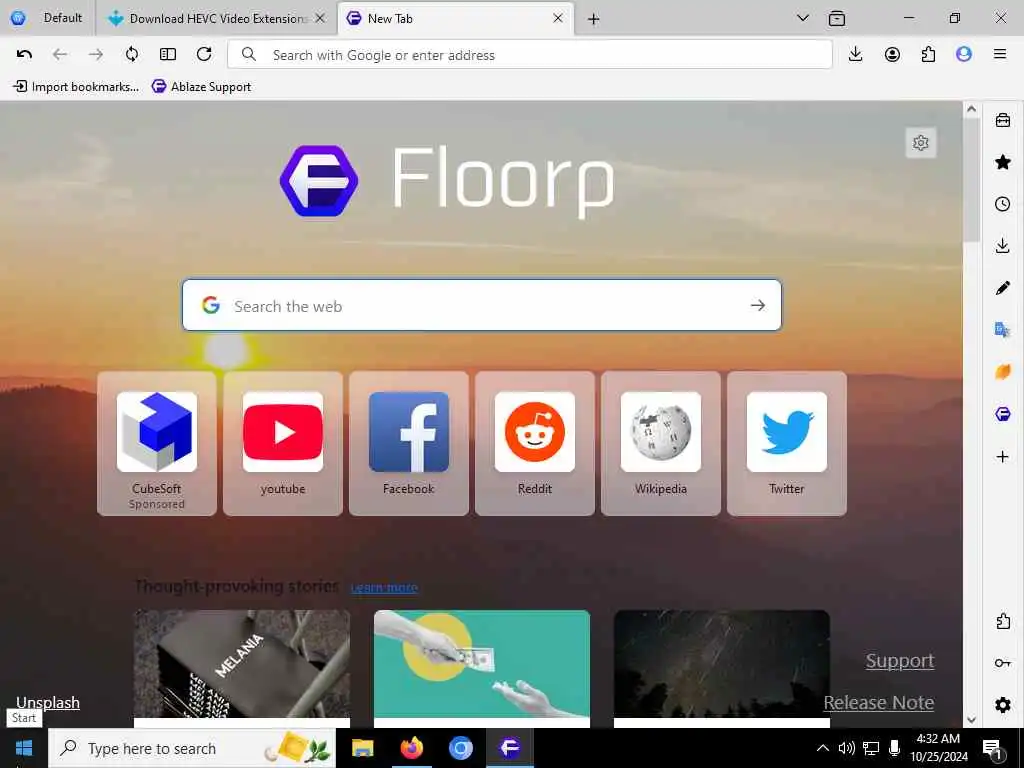Add a new sidebar panel with plus
The width and height of the screenshot is (1024, 768).
[1003, 456]
